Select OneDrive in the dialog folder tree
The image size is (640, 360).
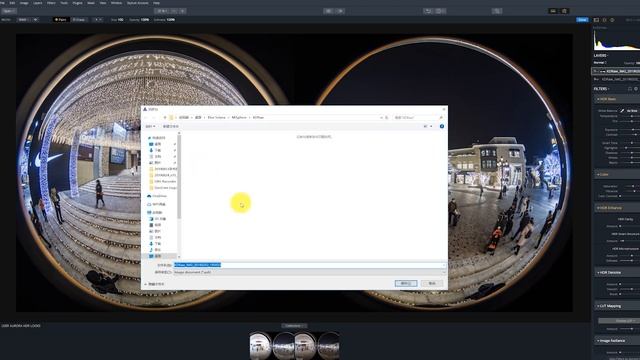pyautogui.click(x=157, y=196)
